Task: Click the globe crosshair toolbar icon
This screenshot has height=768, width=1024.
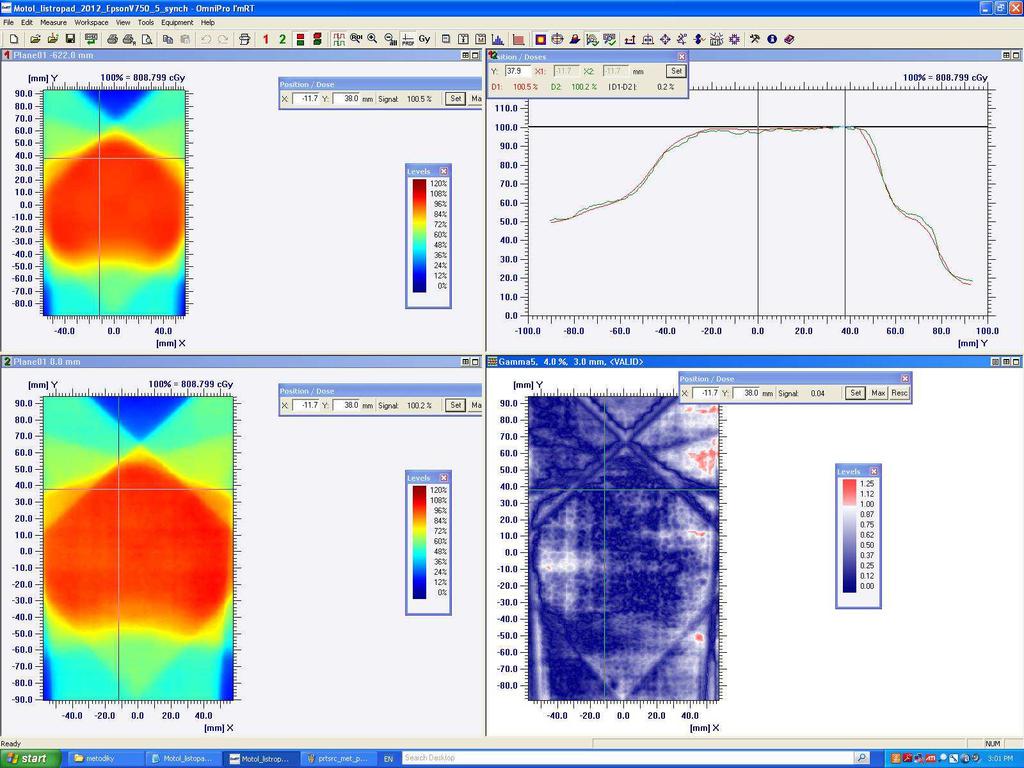Action: coord(557,39)
